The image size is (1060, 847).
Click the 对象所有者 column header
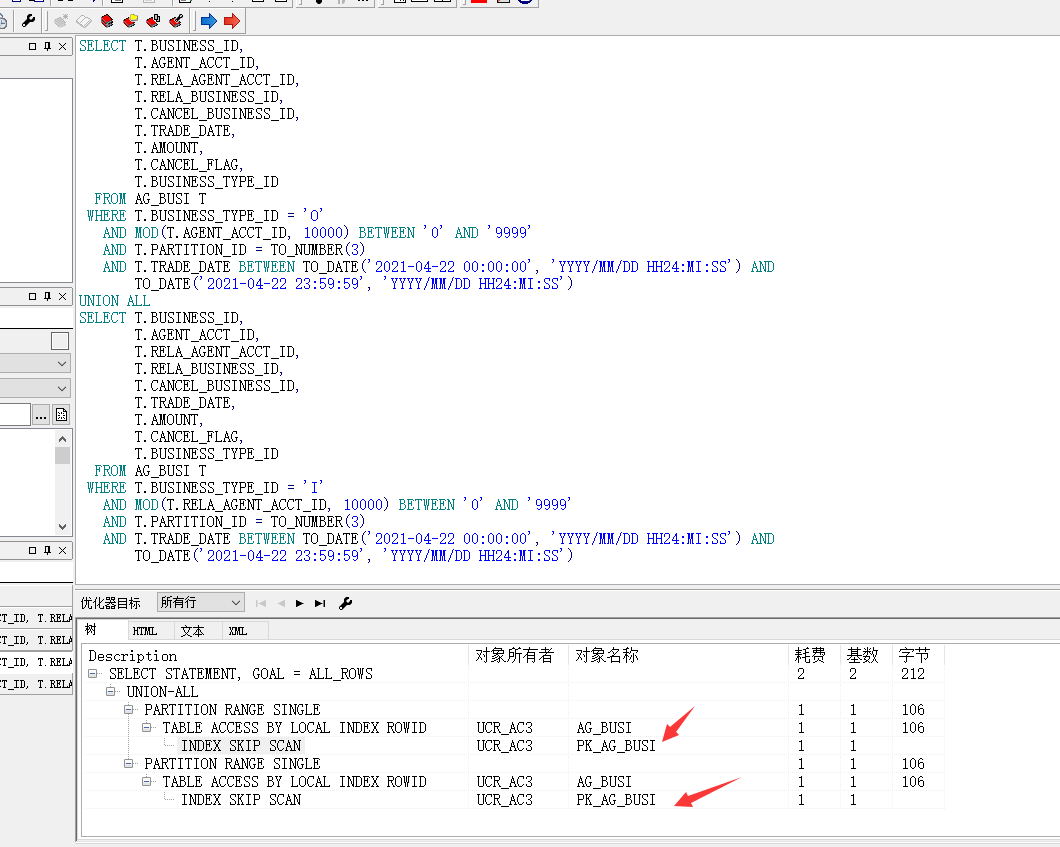pyautogui.click(x=519, y=656)
